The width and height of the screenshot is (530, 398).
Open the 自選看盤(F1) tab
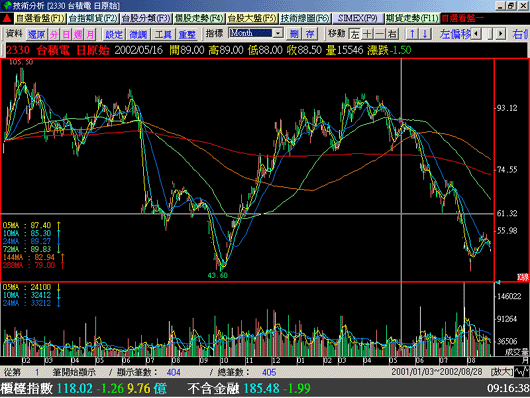coord(40,18)
